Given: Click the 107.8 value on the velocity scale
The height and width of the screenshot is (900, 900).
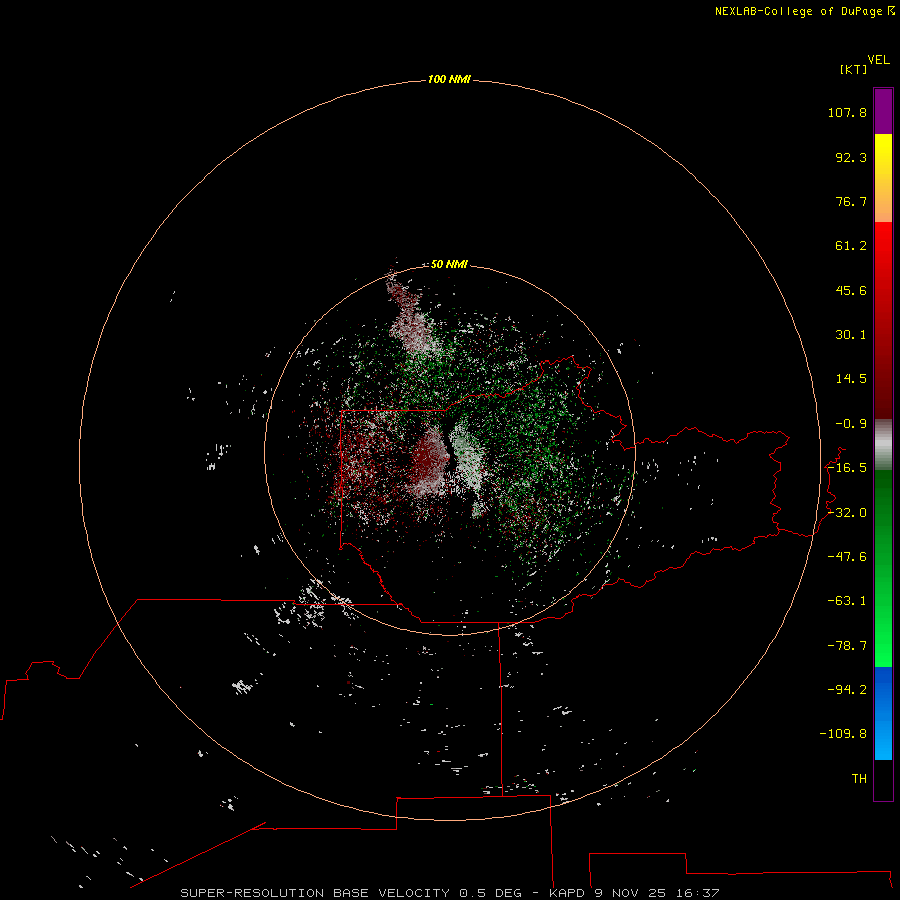Looking at the screenshot, I should tap(847, 112).
